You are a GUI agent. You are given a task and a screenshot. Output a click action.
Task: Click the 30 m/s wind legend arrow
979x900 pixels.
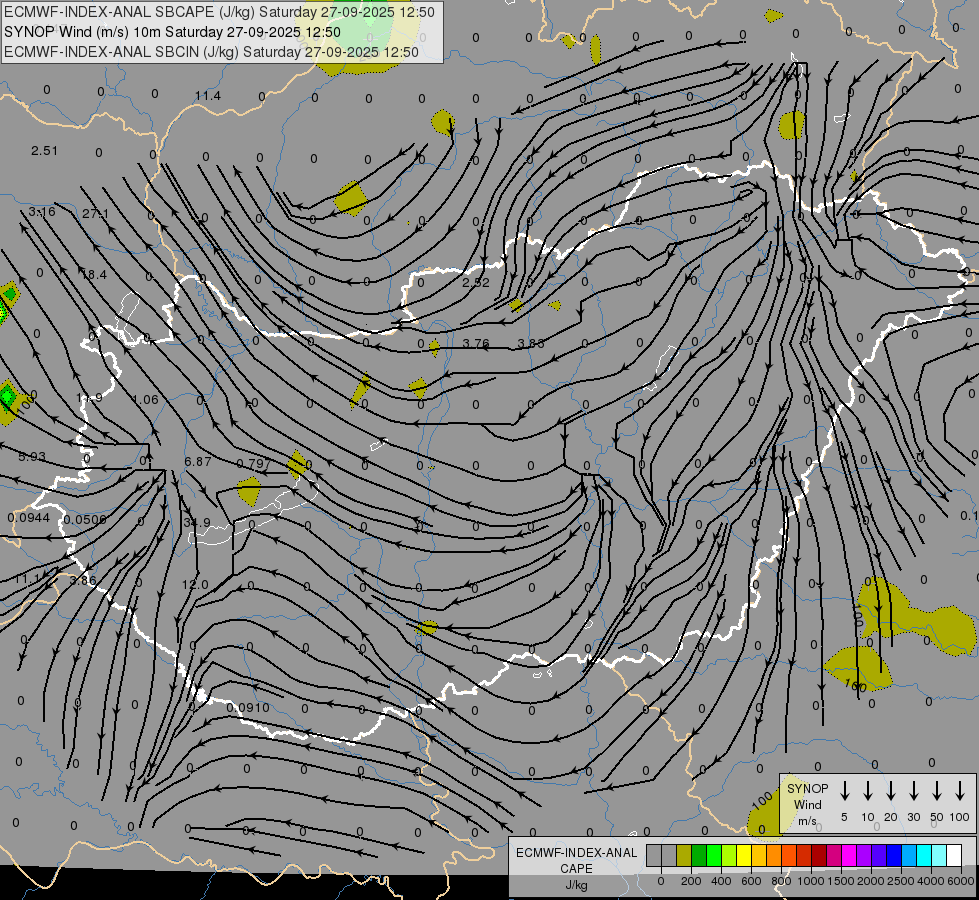[x=913, y=791]
